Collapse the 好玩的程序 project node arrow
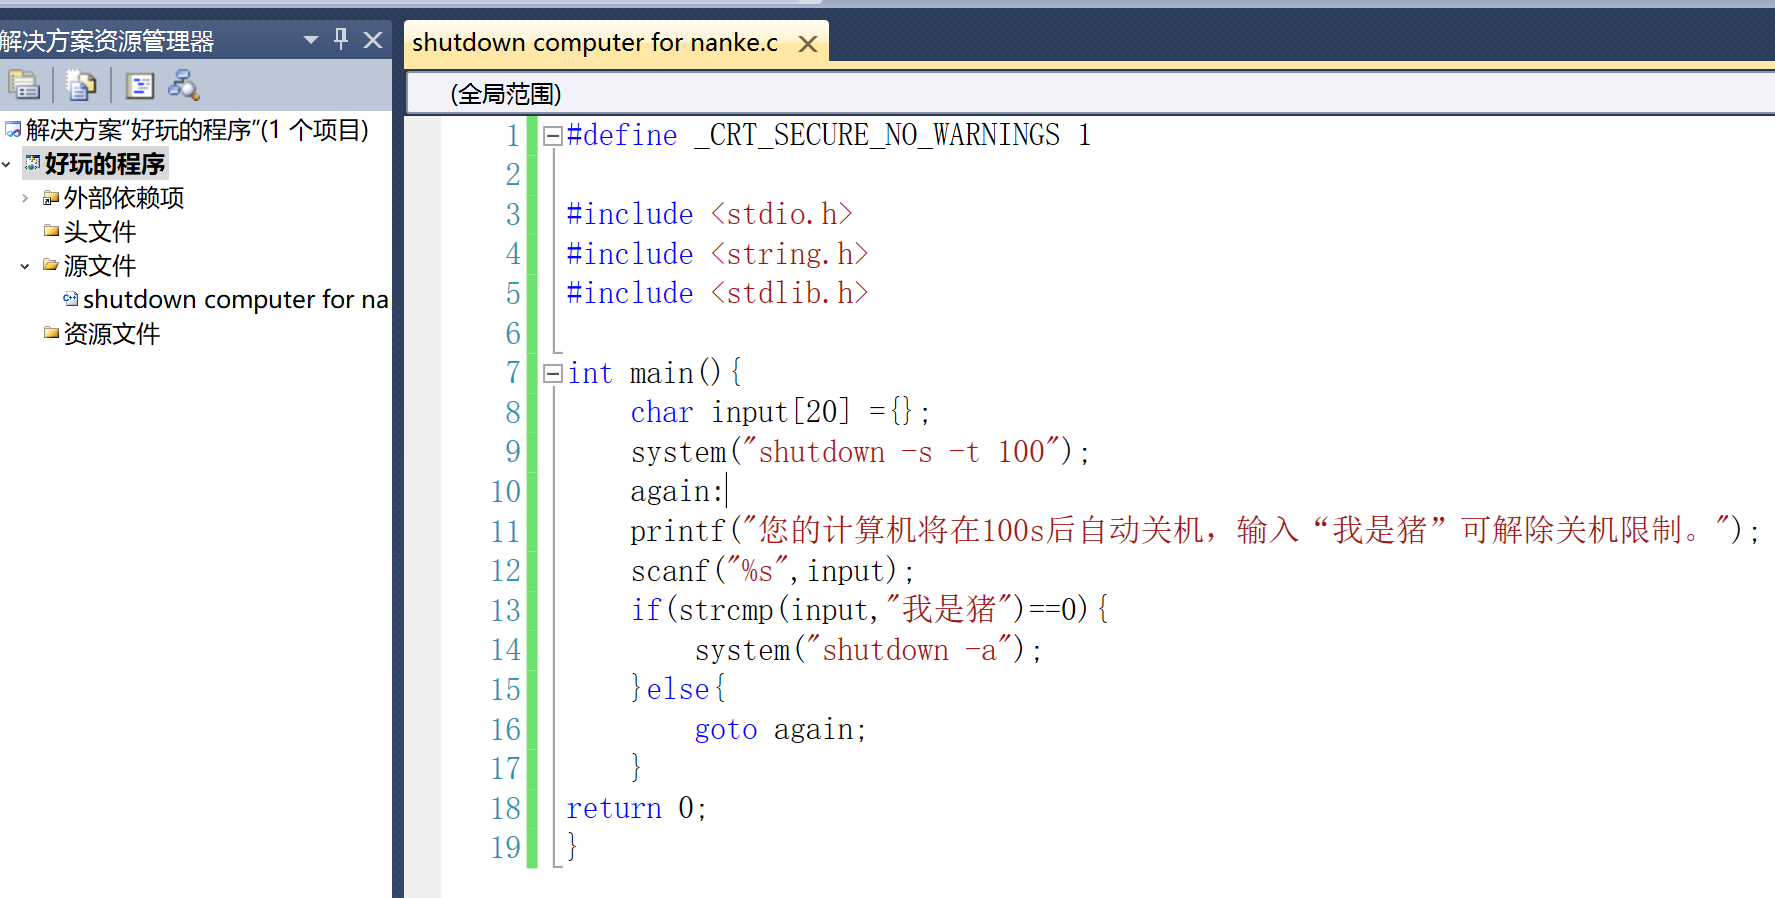This screenshot has height=898, width=1775. pyautogui.click(x=7, y=164)
